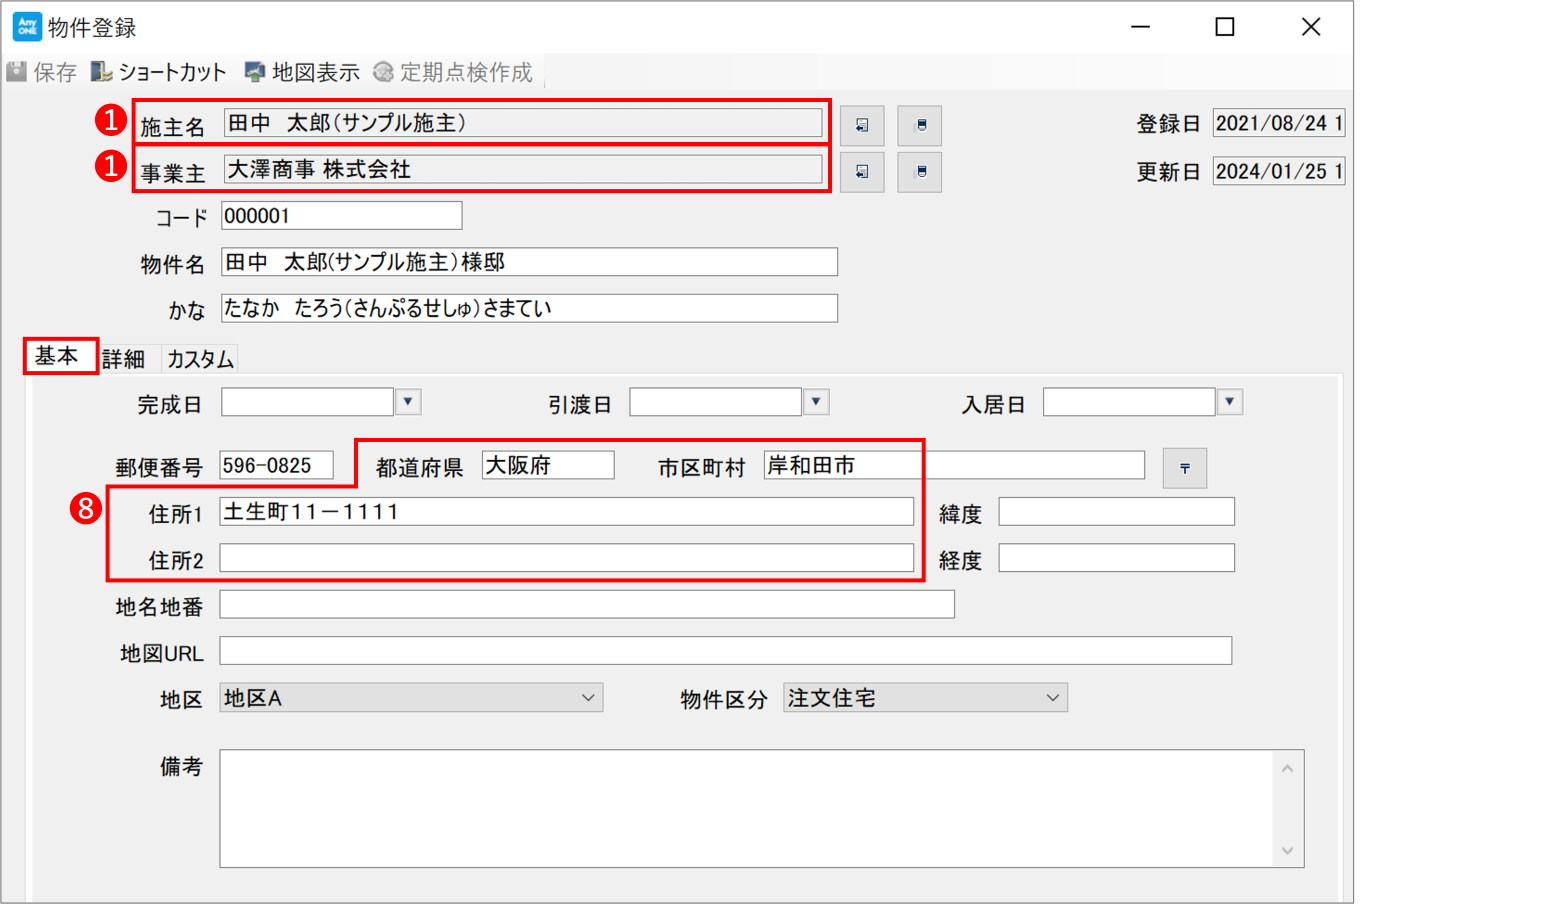Image resolution: width=1561 pixels, height=904 pixels.
Task: Click the postal lookup button beside 市区町村
Action: [x=1184, y=468]
